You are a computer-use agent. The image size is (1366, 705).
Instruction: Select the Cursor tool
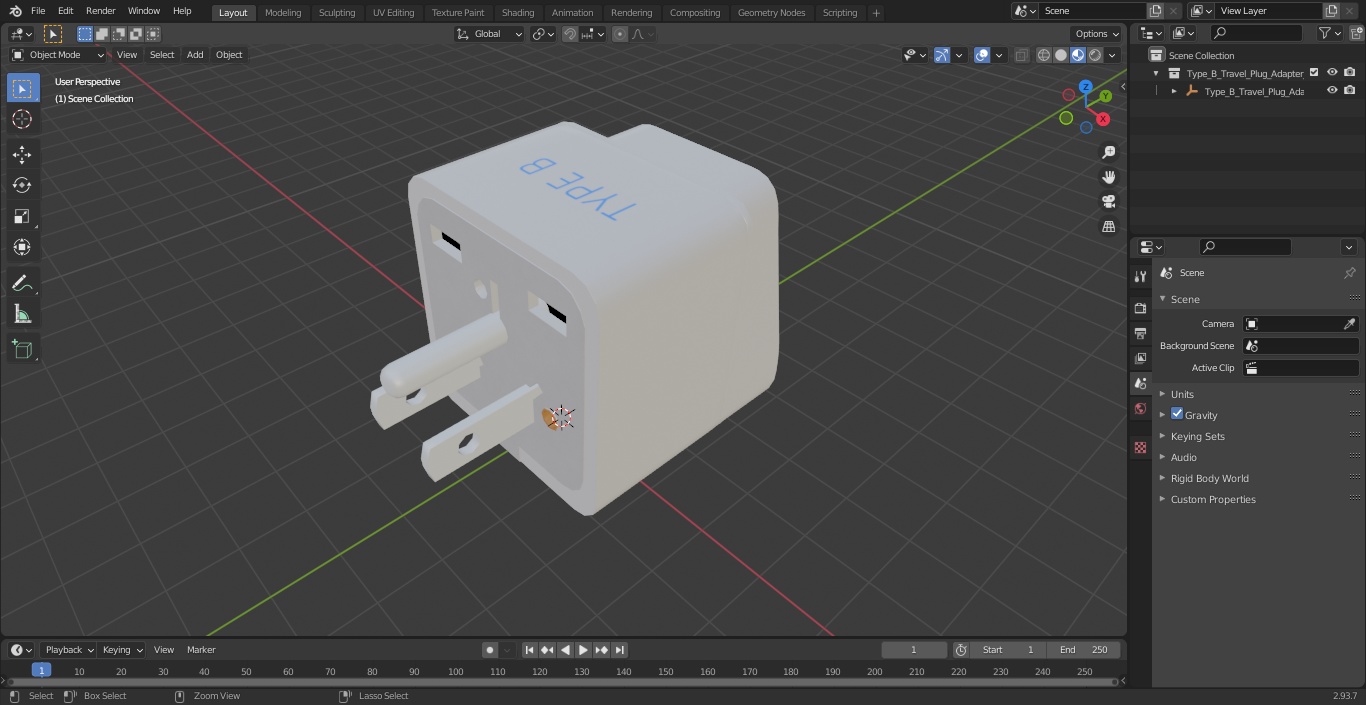pyautogui.click(x=22, y=119)
